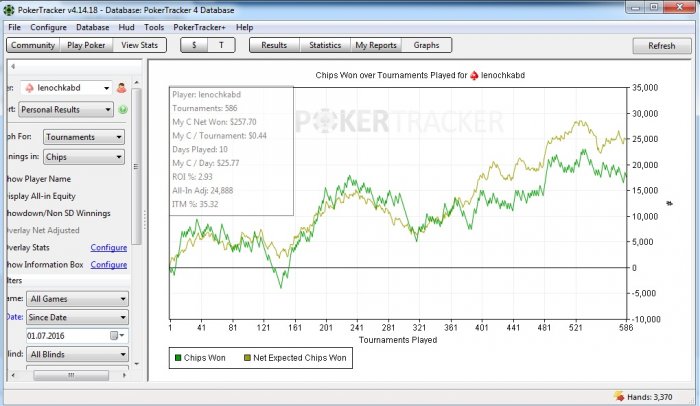This screenshot has width=700, height=406.
Task: Open the Results view
Action: pos(274,45)
